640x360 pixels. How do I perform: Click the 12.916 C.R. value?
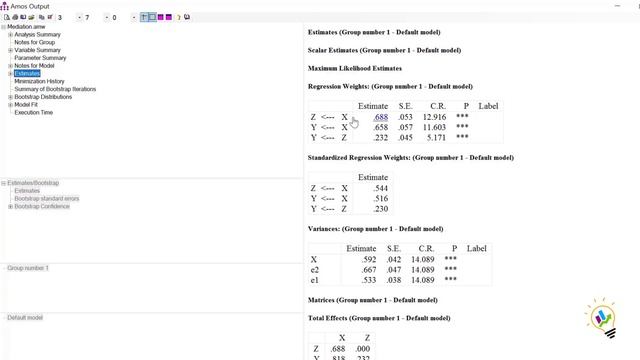[x=434, y=117]
